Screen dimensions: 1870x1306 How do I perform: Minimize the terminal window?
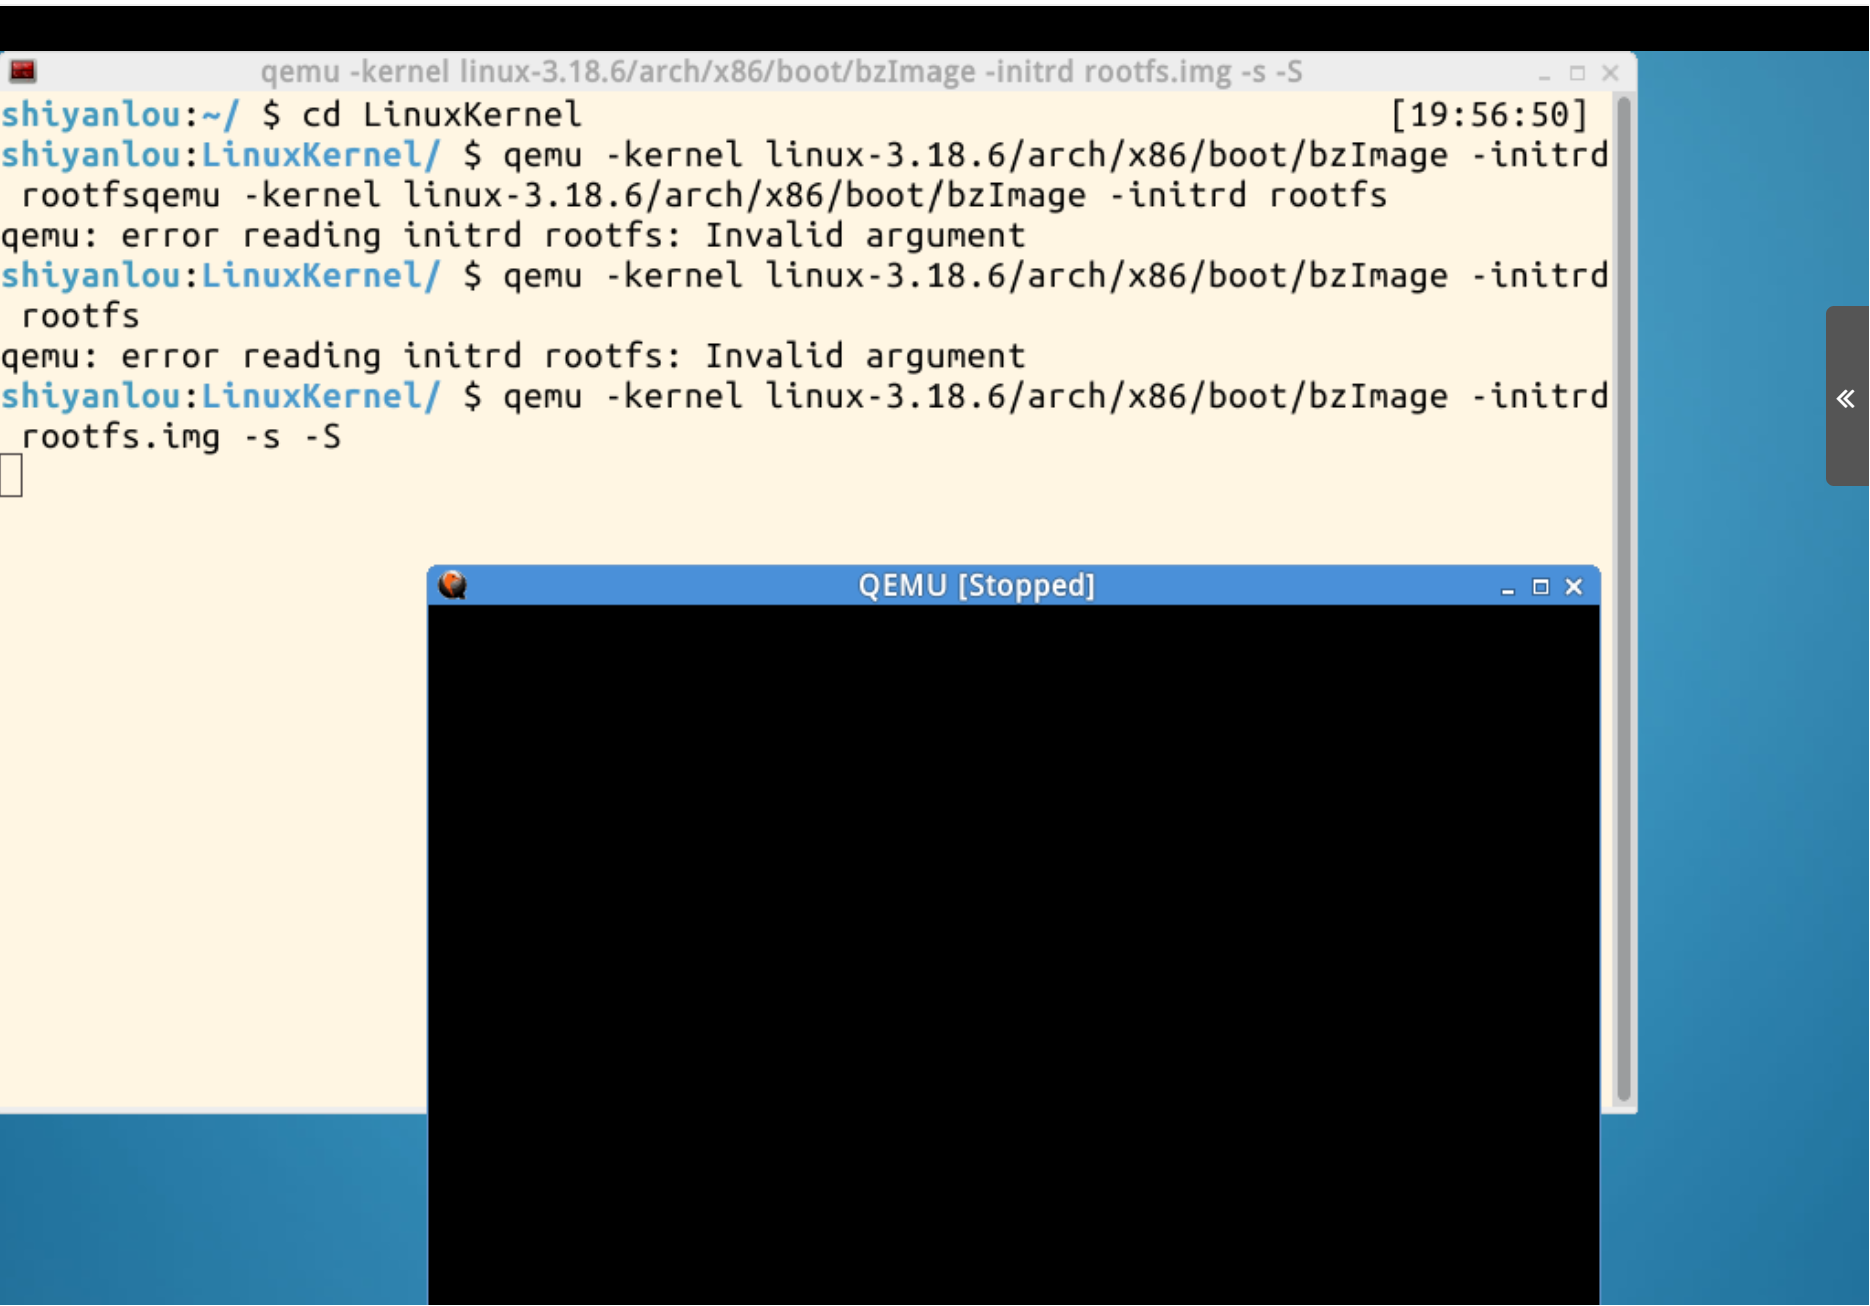[1545, 74]
